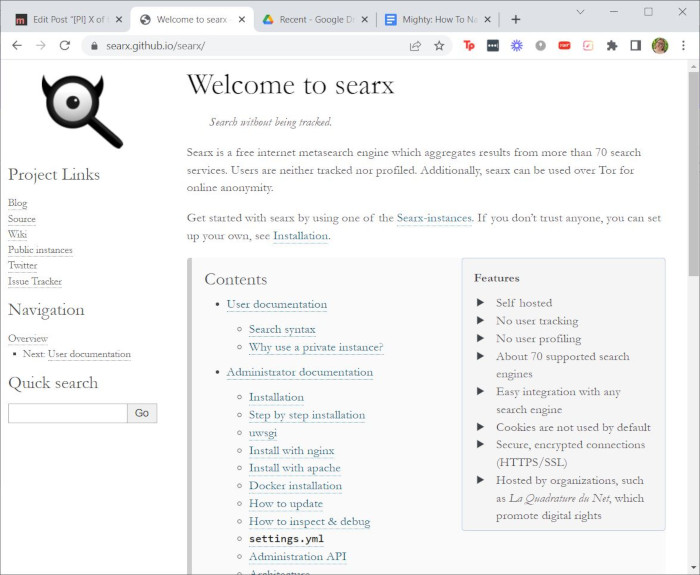Open the How to update link
700x575 pixels.
click(x=286, y=504)
